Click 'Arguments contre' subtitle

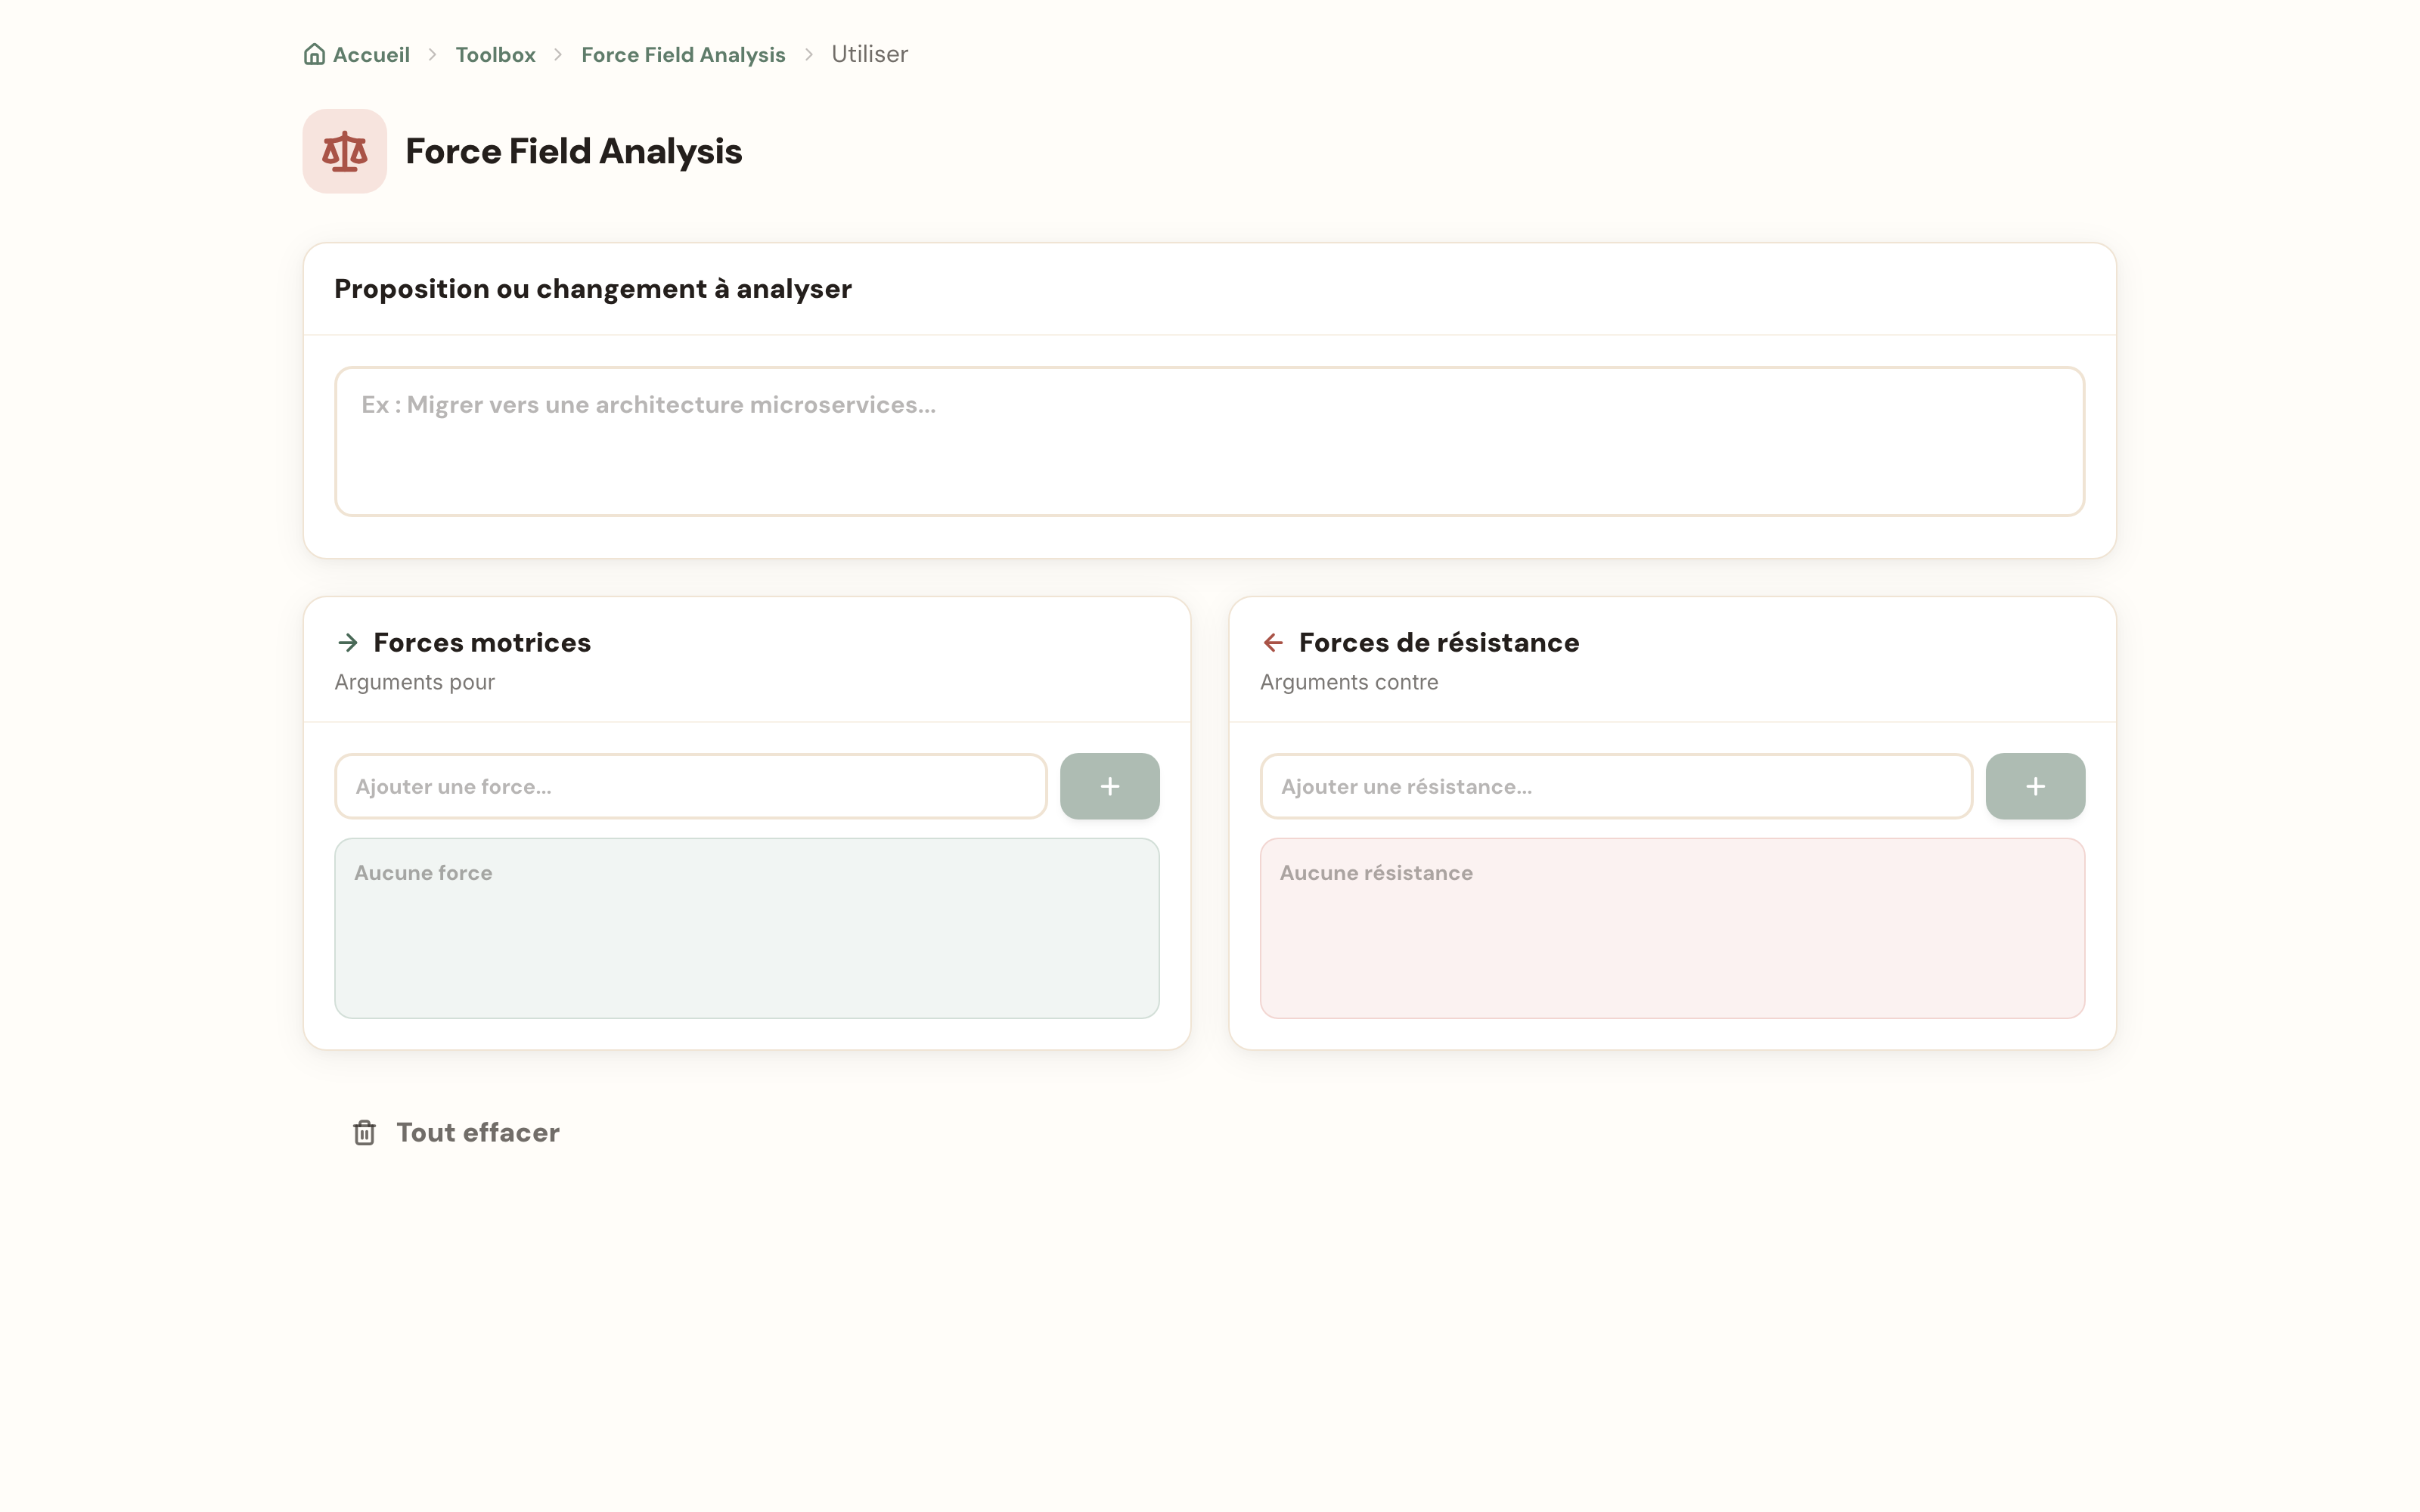click(x=1349, y=683)
